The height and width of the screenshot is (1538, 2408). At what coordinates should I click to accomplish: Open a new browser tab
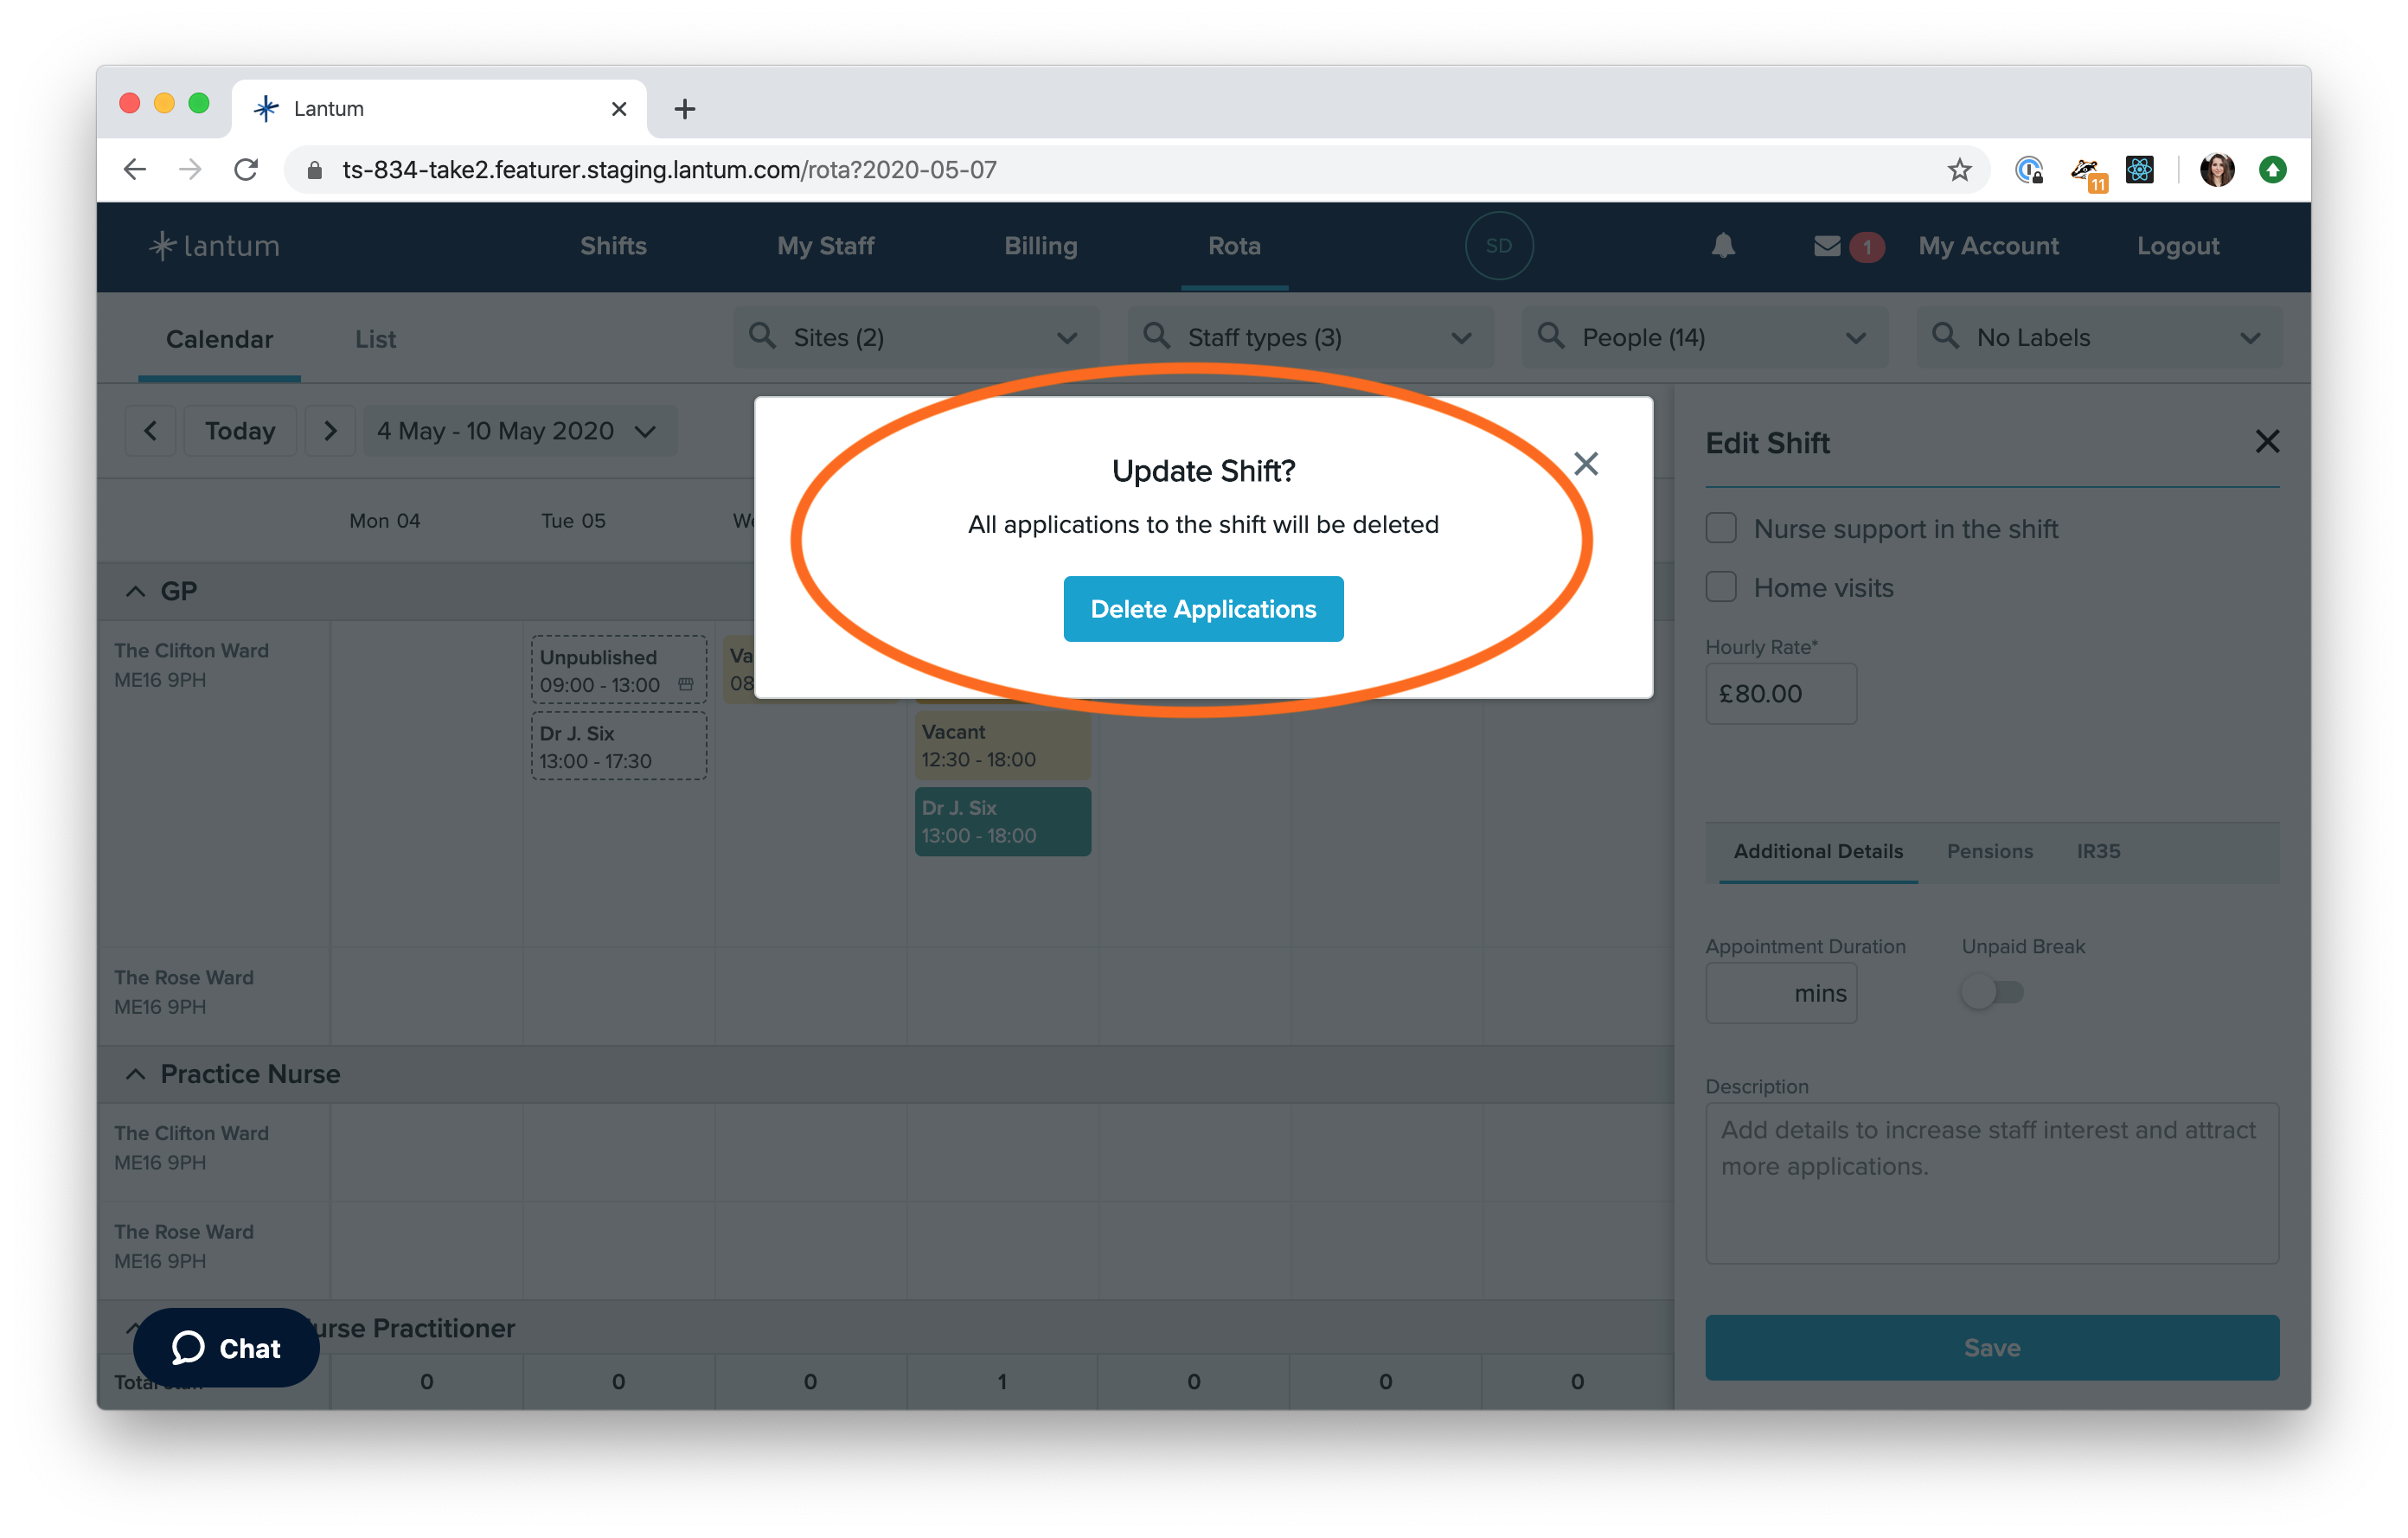click(x=684, y=108)
